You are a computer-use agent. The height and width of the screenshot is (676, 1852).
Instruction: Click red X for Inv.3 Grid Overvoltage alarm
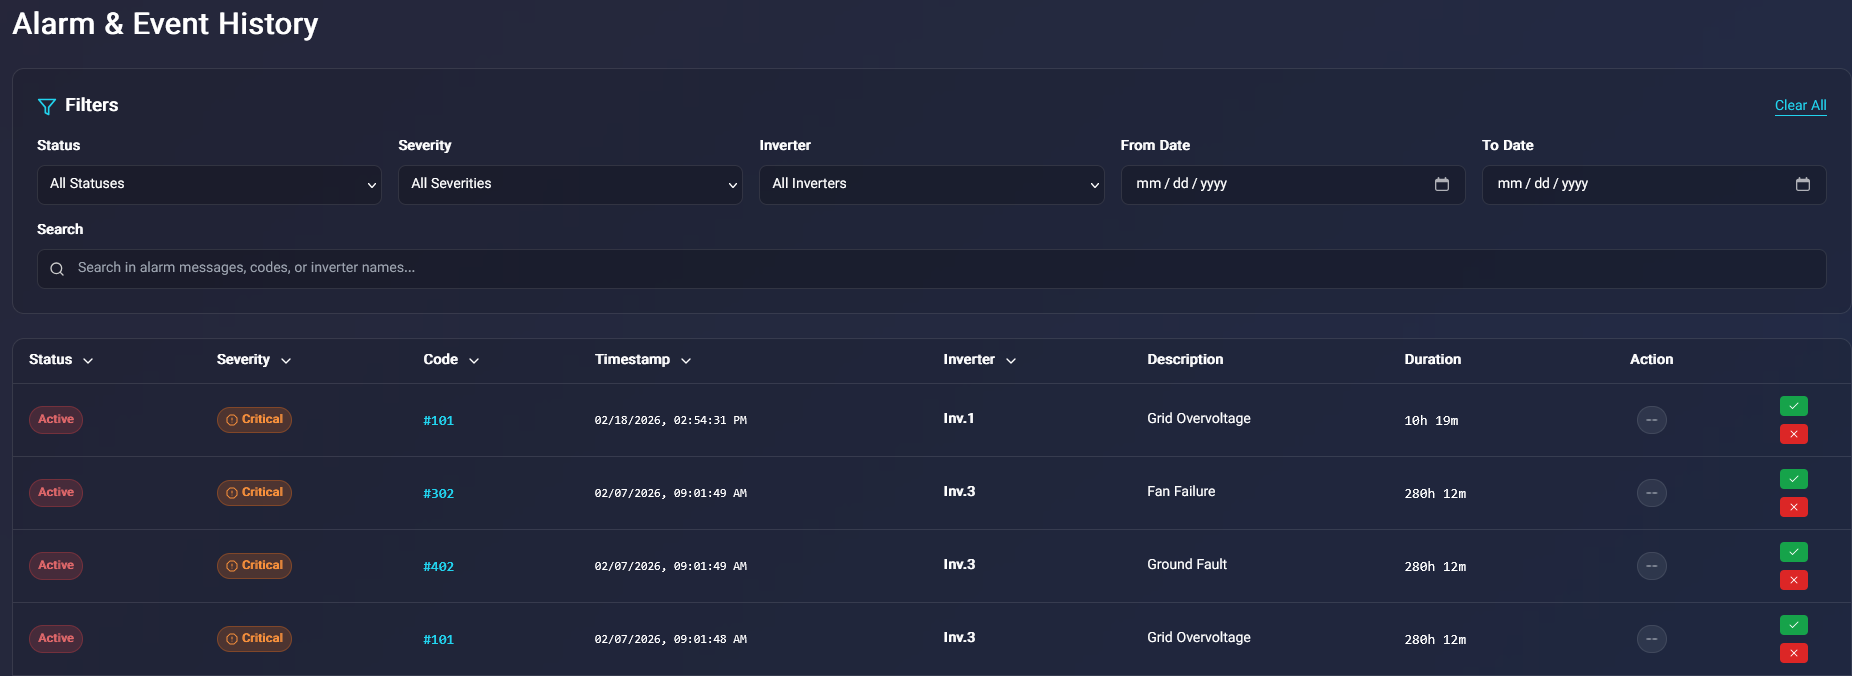point(1793,653)
